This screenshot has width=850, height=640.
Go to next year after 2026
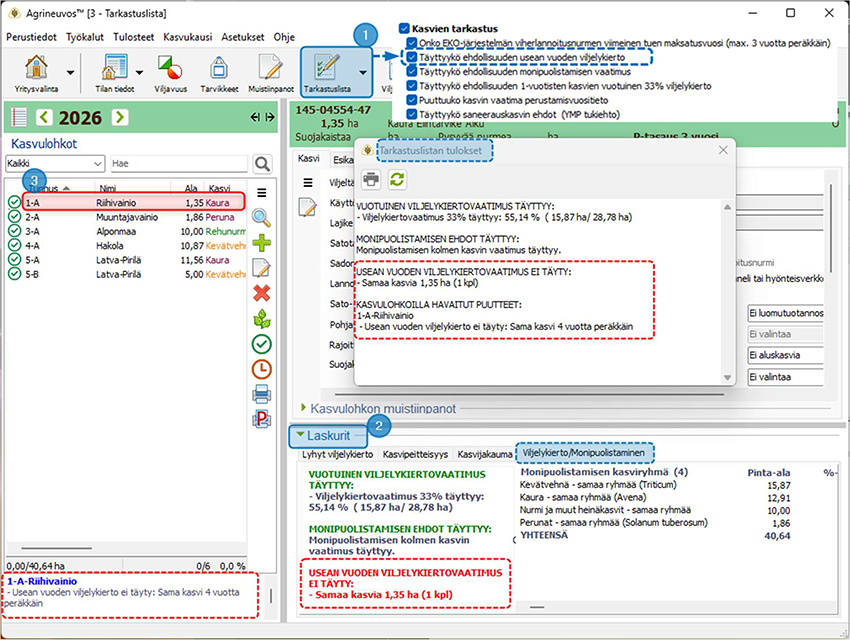point(120,118)
